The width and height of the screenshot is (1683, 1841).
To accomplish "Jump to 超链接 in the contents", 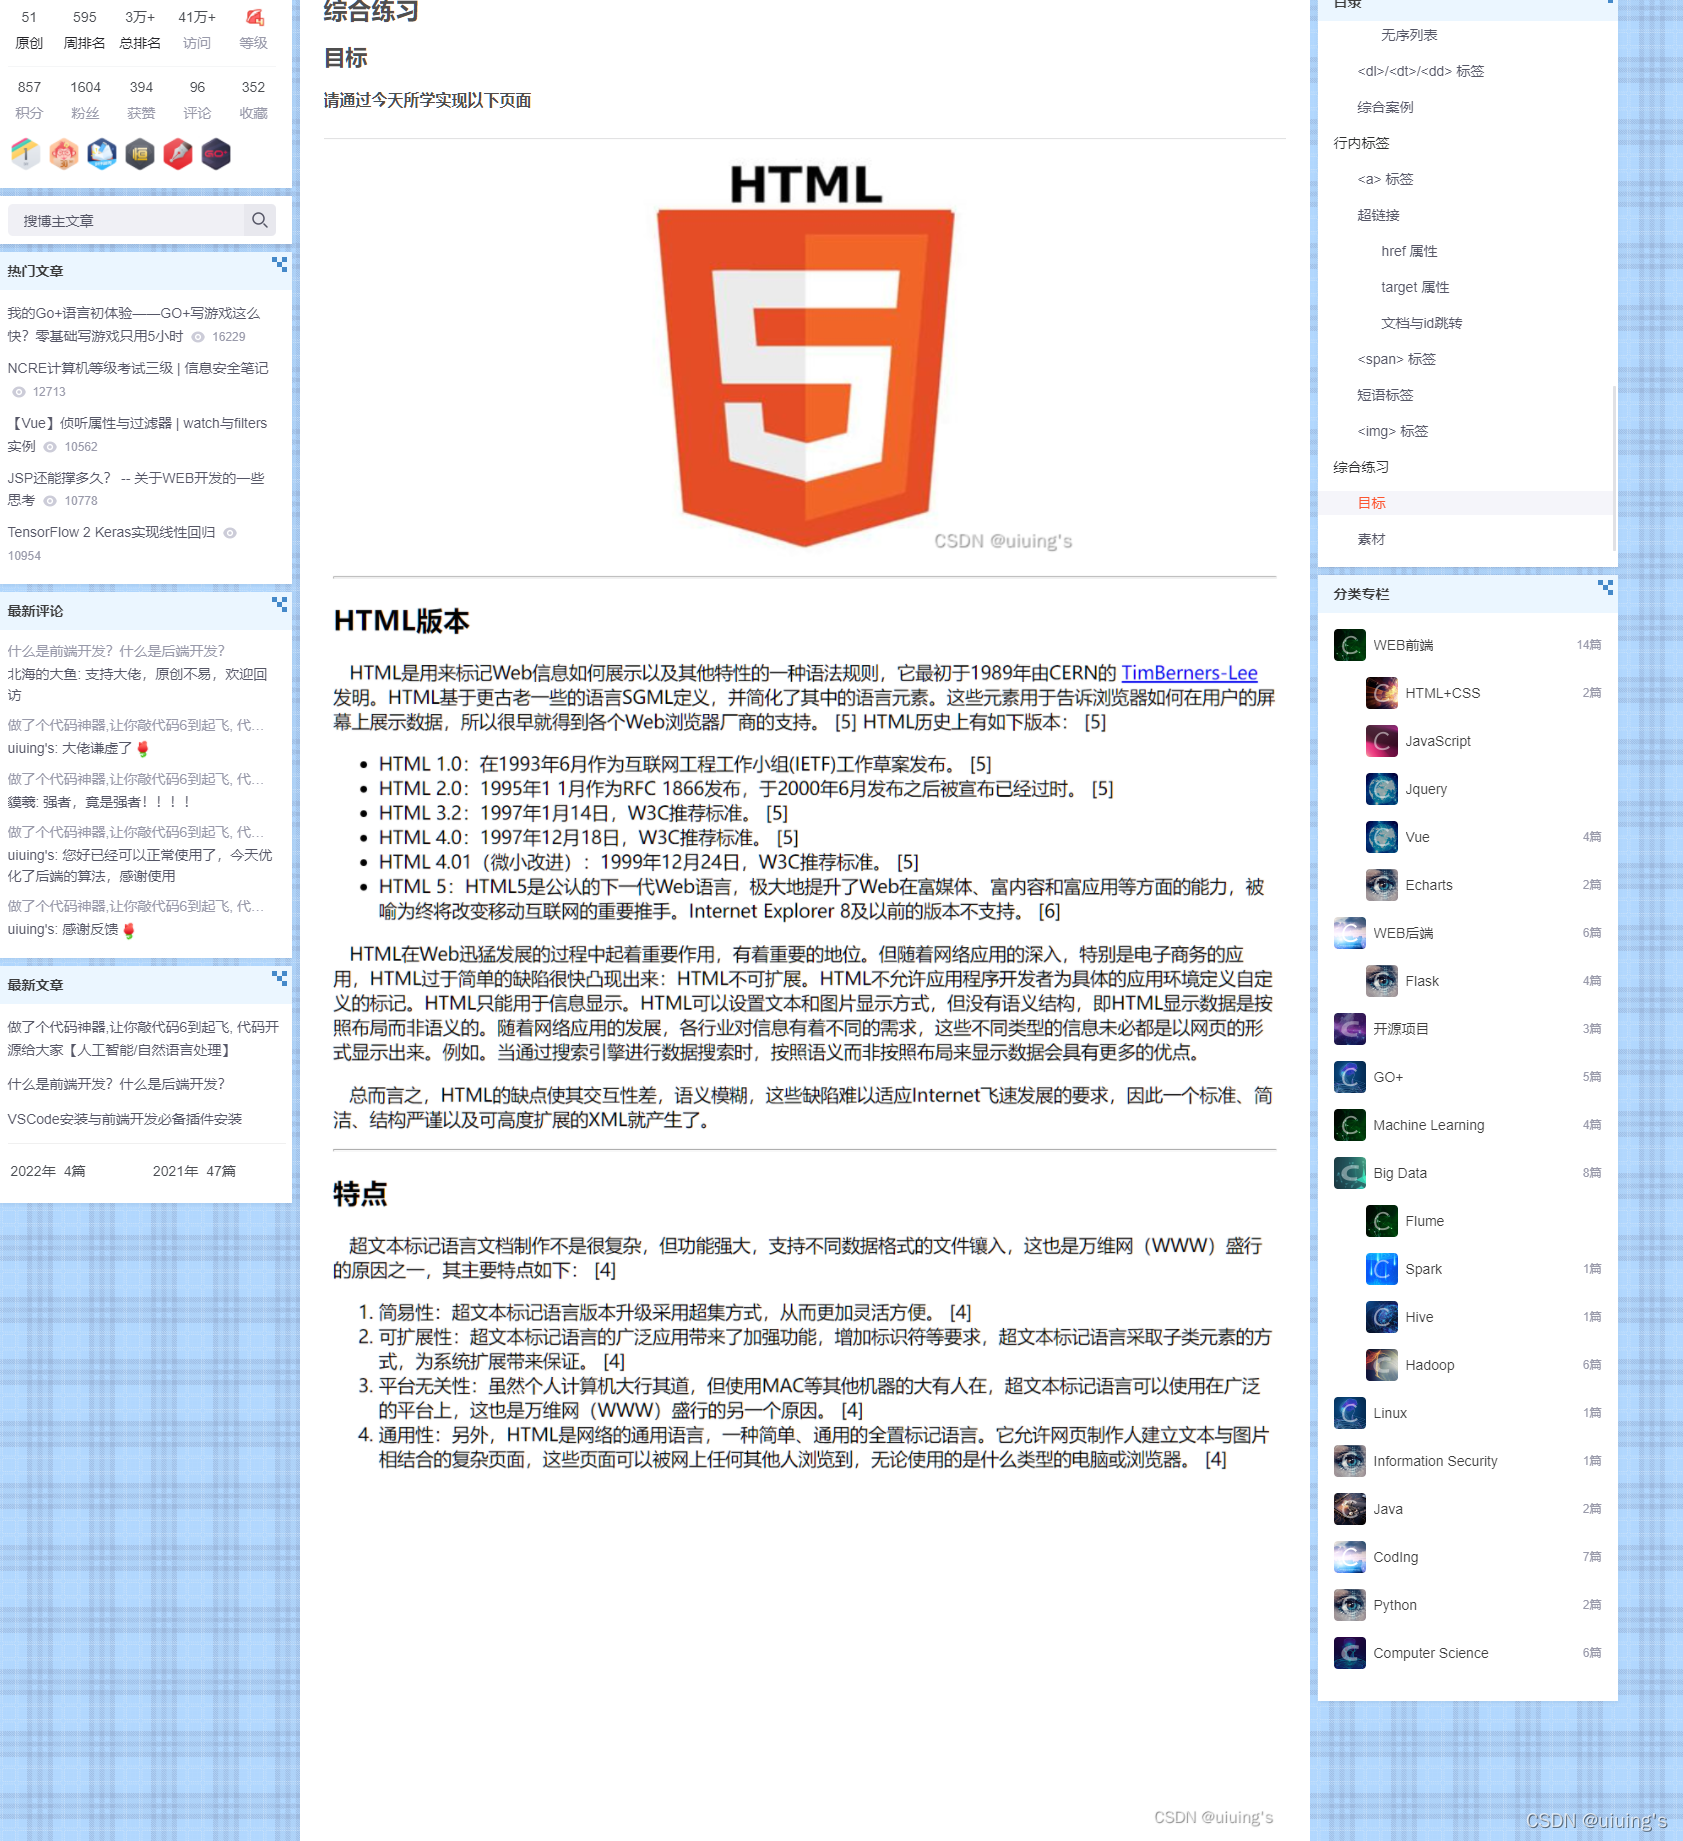I will point(1378,215).
